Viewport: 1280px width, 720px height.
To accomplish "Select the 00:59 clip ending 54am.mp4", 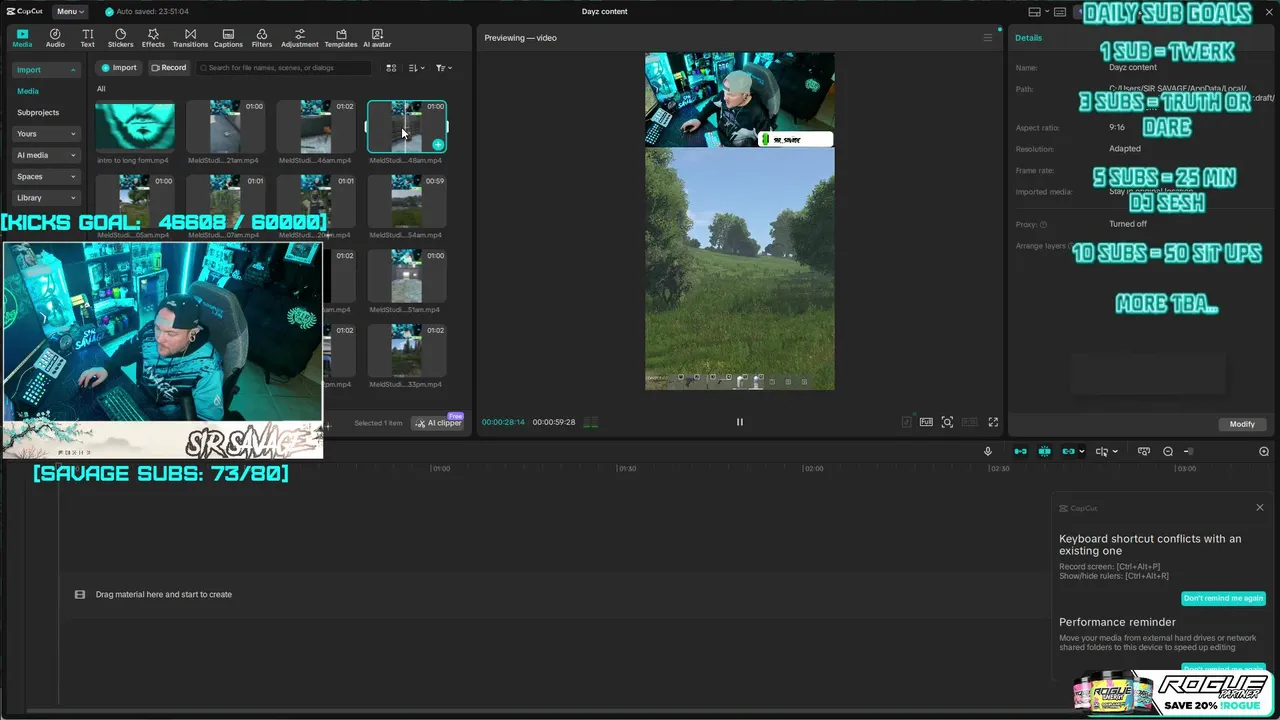I will click(406, 201).
